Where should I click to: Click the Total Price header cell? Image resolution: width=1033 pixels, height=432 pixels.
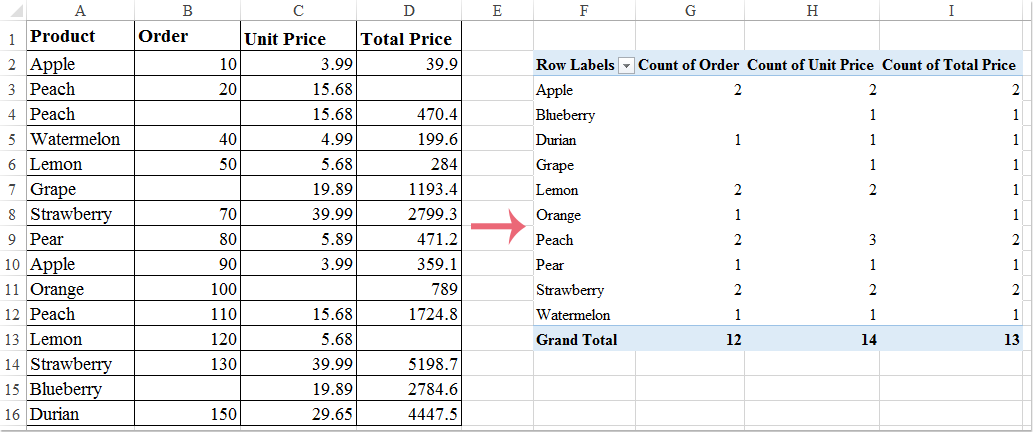pyautogui.click(x=406, y=39)
